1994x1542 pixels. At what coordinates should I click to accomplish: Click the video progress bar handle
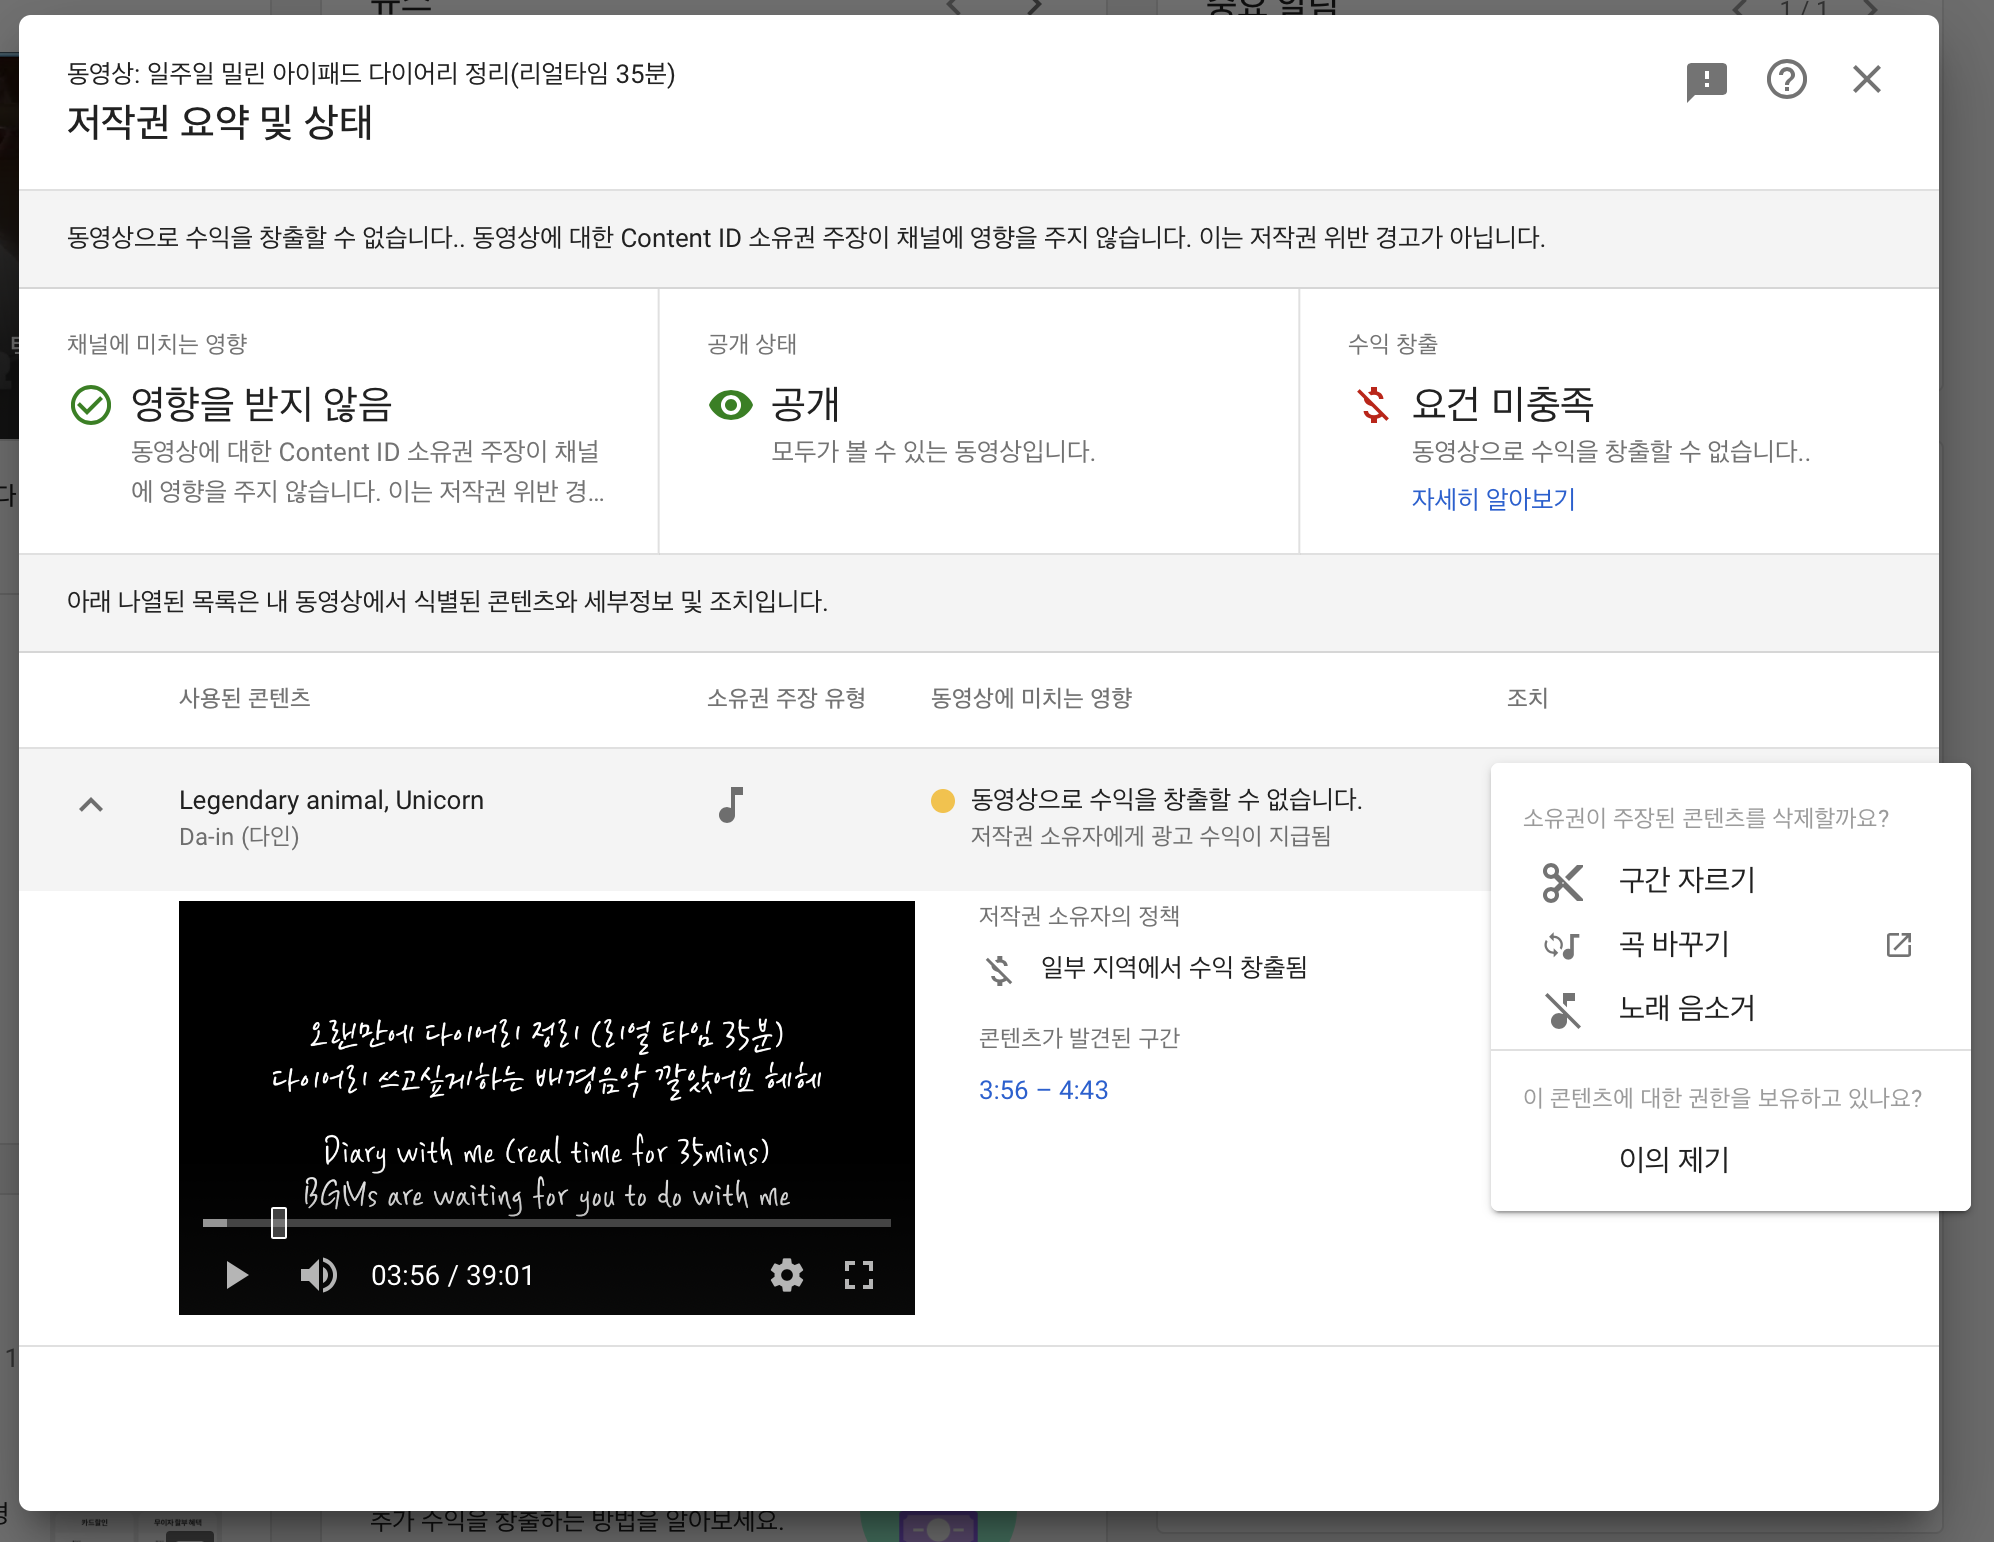coord(279,1222)
